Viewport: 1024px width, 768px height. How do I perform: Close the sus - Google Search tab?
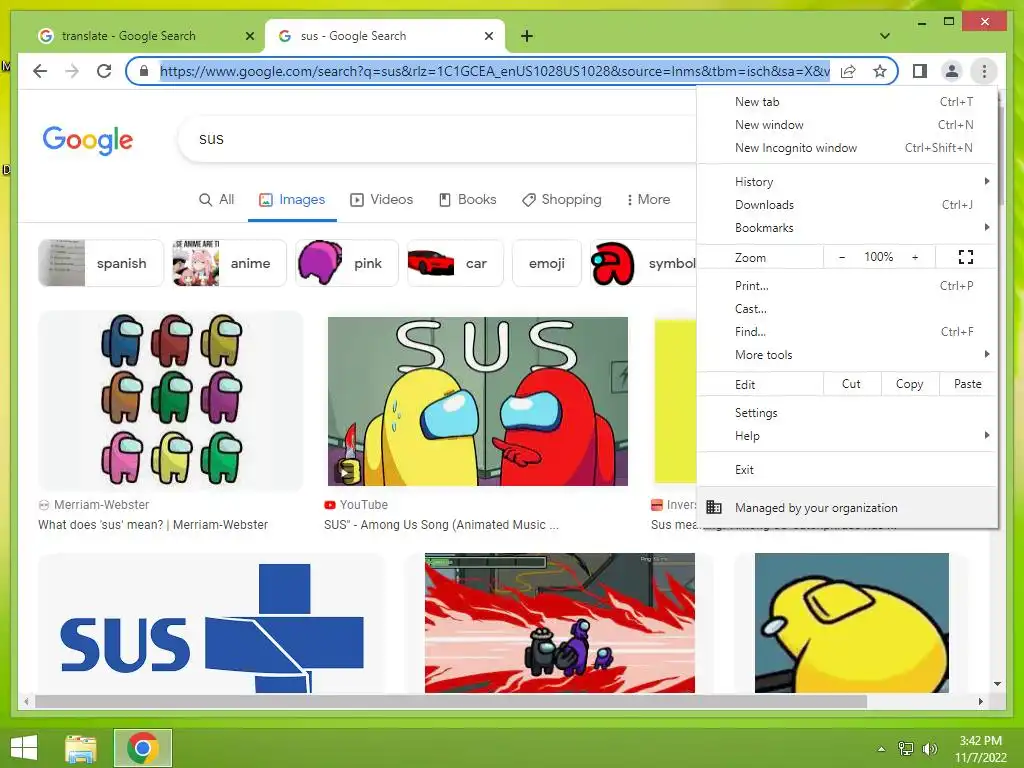[x=488, y=36]
